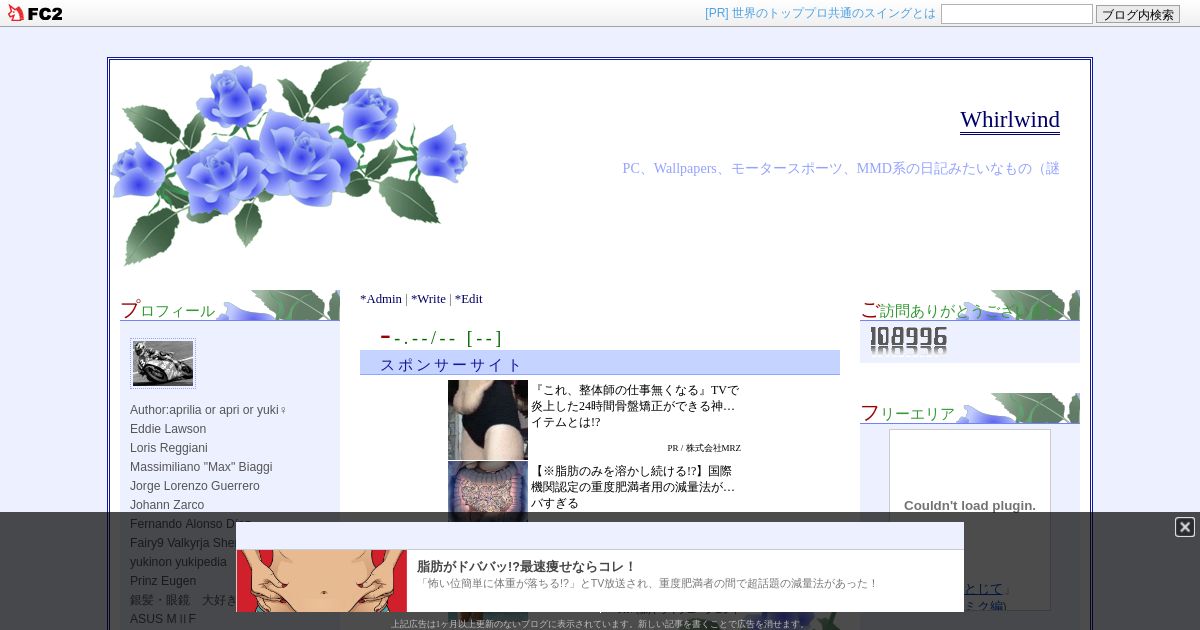Close the bottom ad overlay
The width and height of the screenshot is (1200, 630).
pyautogui.click(x=1185, y=527)
